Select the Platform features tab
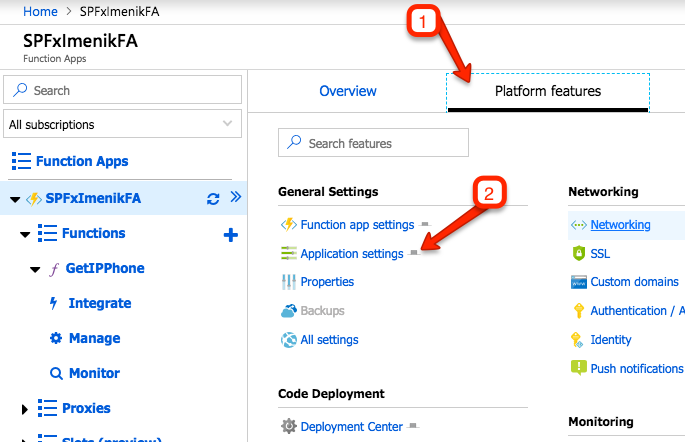Image resolution: width=685 pixels, height=442 pixels. click(548, 92)
